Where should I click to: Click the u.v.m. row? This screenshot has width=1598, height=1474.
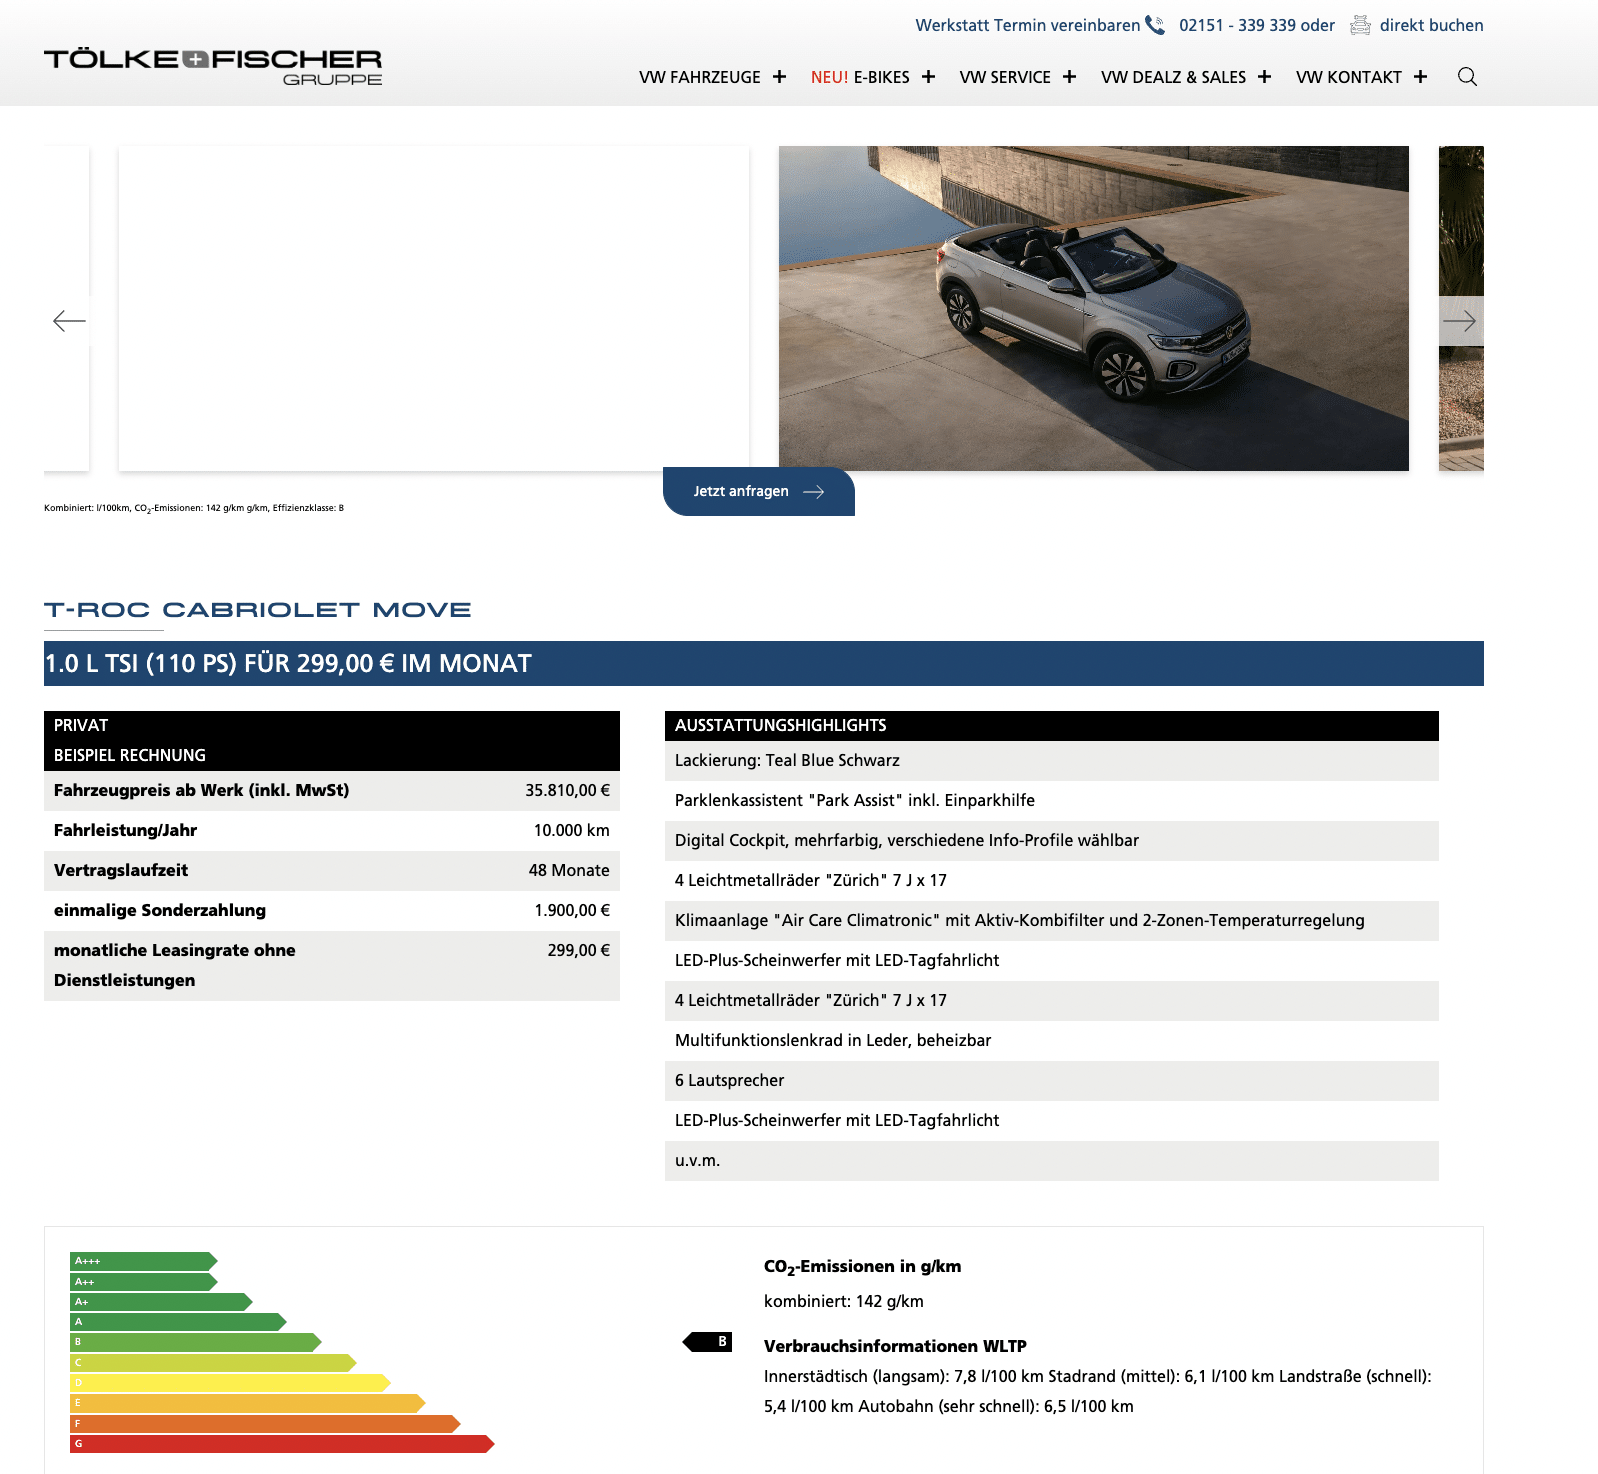tap(1052, 1161)
